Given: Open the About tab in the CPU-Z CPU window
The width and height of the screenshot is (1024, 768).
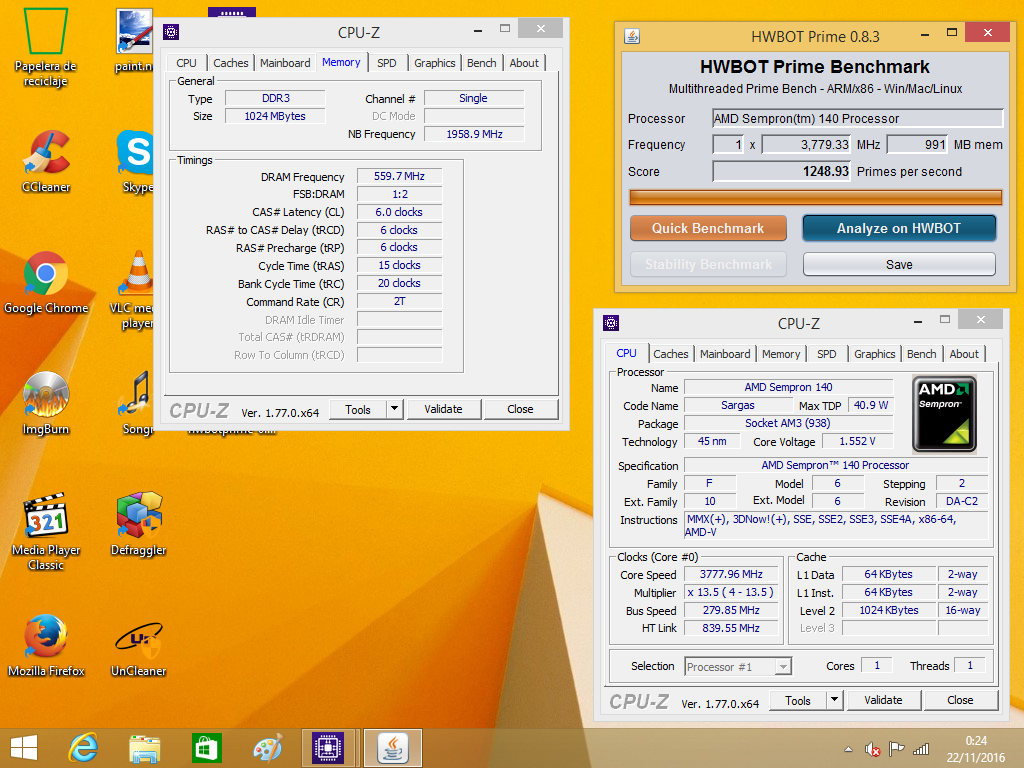Looking at the screenshot, I should 964,353.
